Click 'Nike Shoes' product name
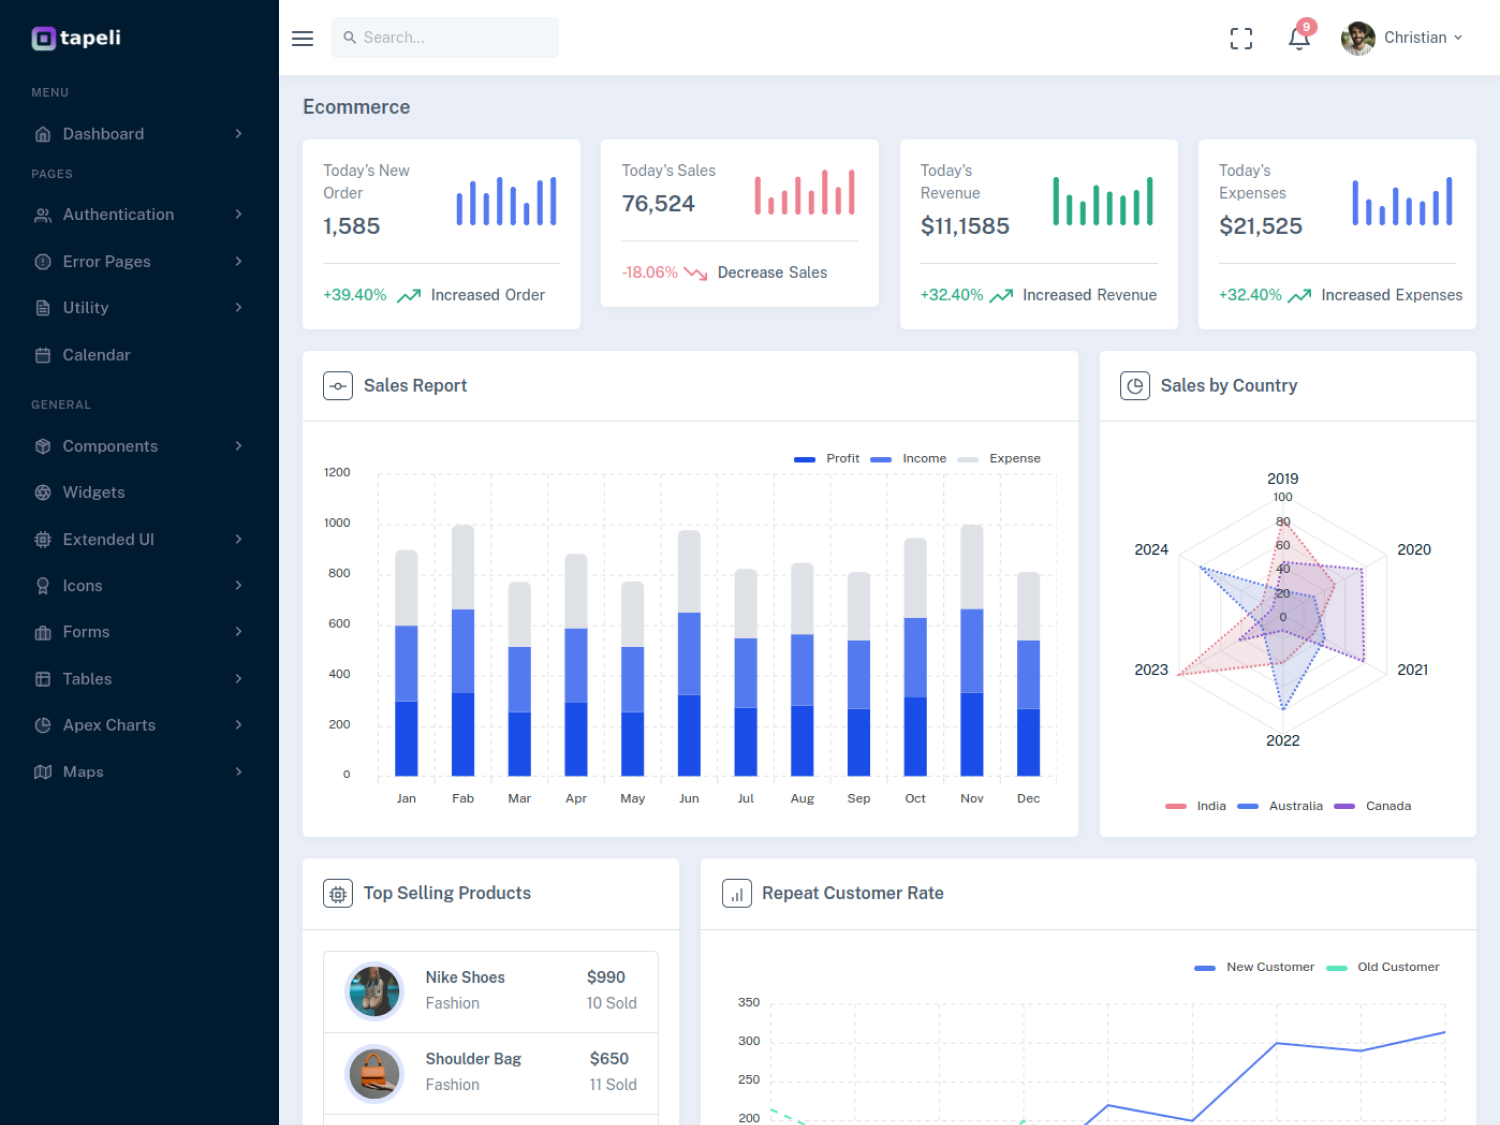Screen dimensions: 1500x1125 pos(465,978)
